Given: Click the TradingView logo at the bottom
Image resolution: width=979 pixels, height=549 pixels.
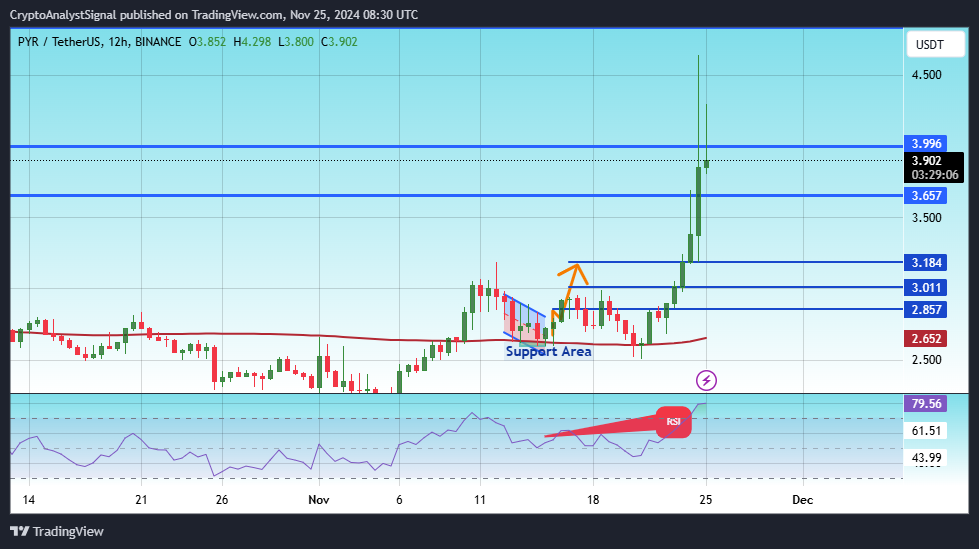Looking at the screenshot, I should [x=57, y=532].
